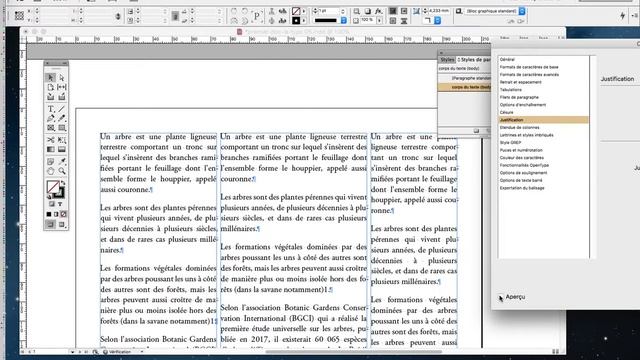Select the Page tool
Screen dimensions: 640x360
click(51, 87)
